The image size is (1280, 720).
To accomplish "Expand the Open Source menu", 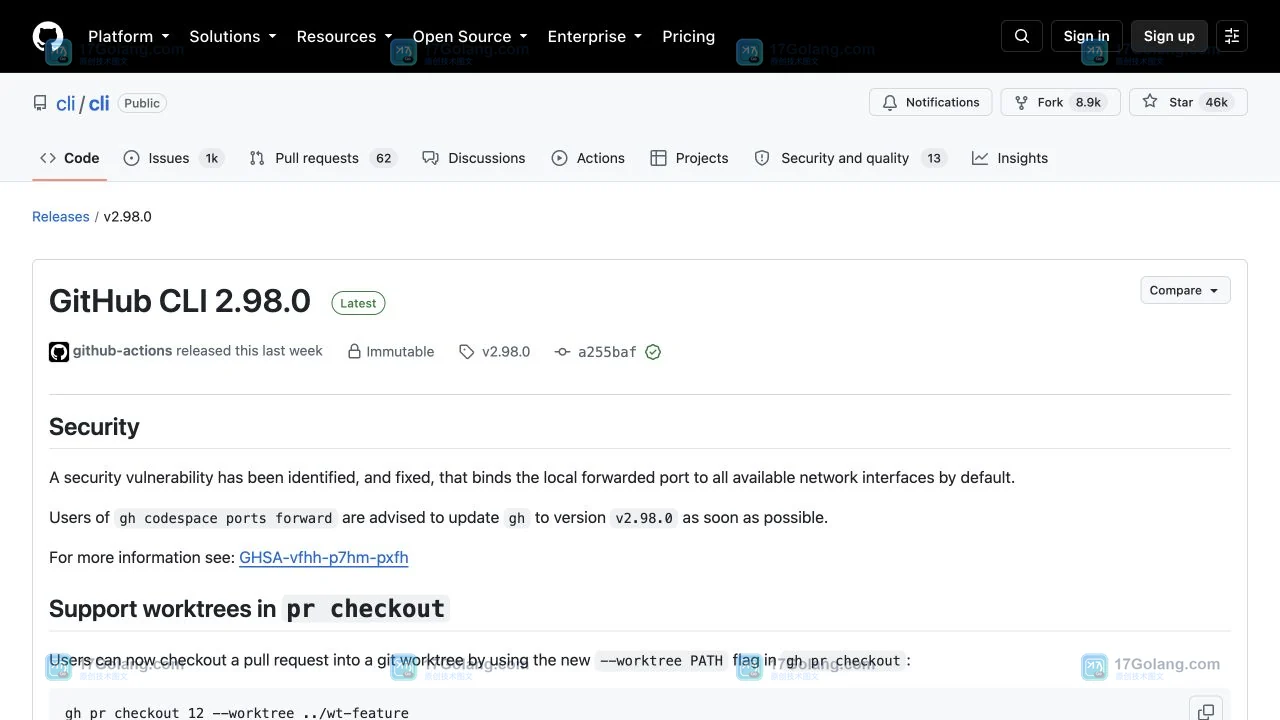I will point(470,36).
